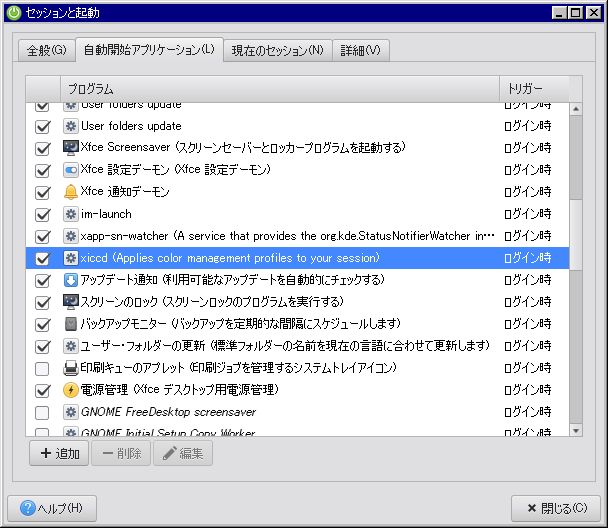Click the プログラム column header

click(x=280, y=89)
